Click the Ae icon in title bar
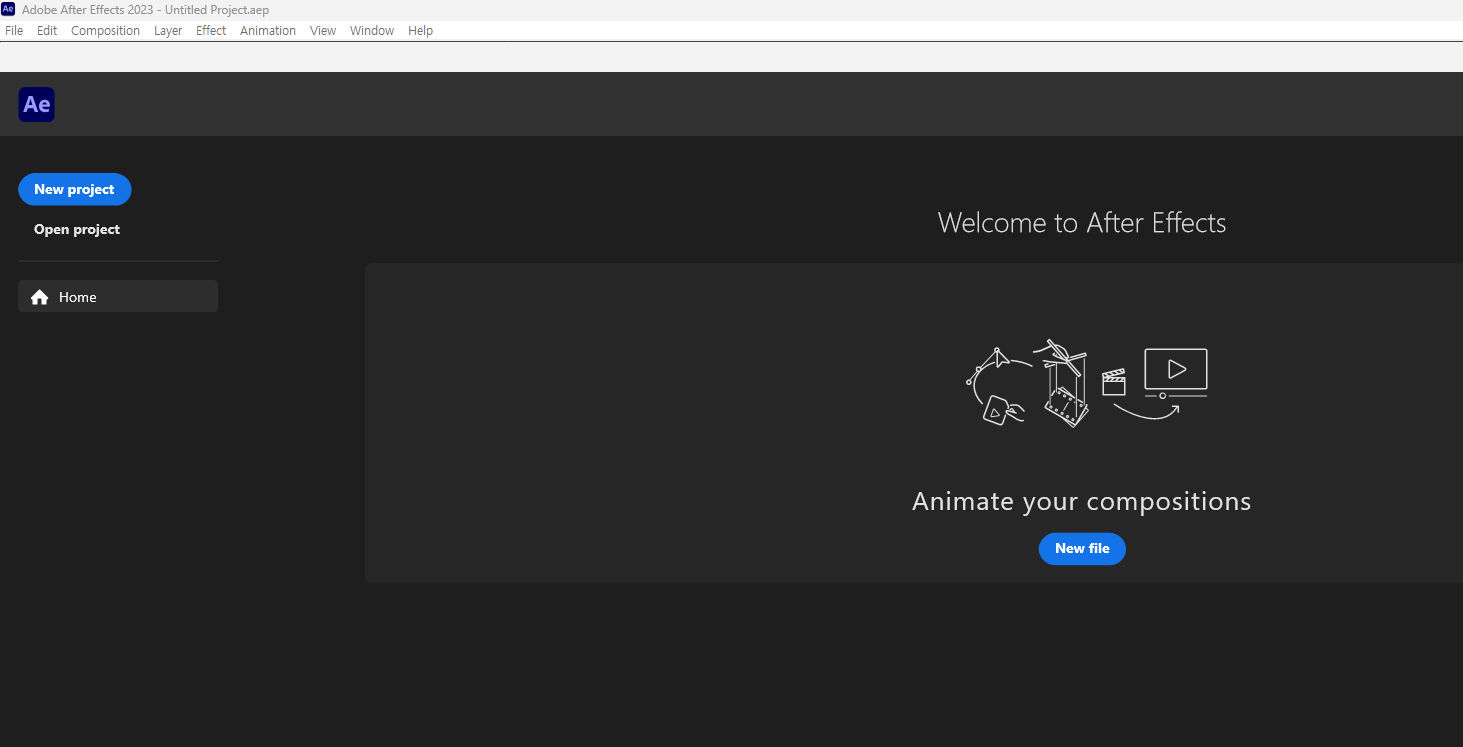Image resolution: width=1463 pixels, height=747 pixels. coord(8,9)
